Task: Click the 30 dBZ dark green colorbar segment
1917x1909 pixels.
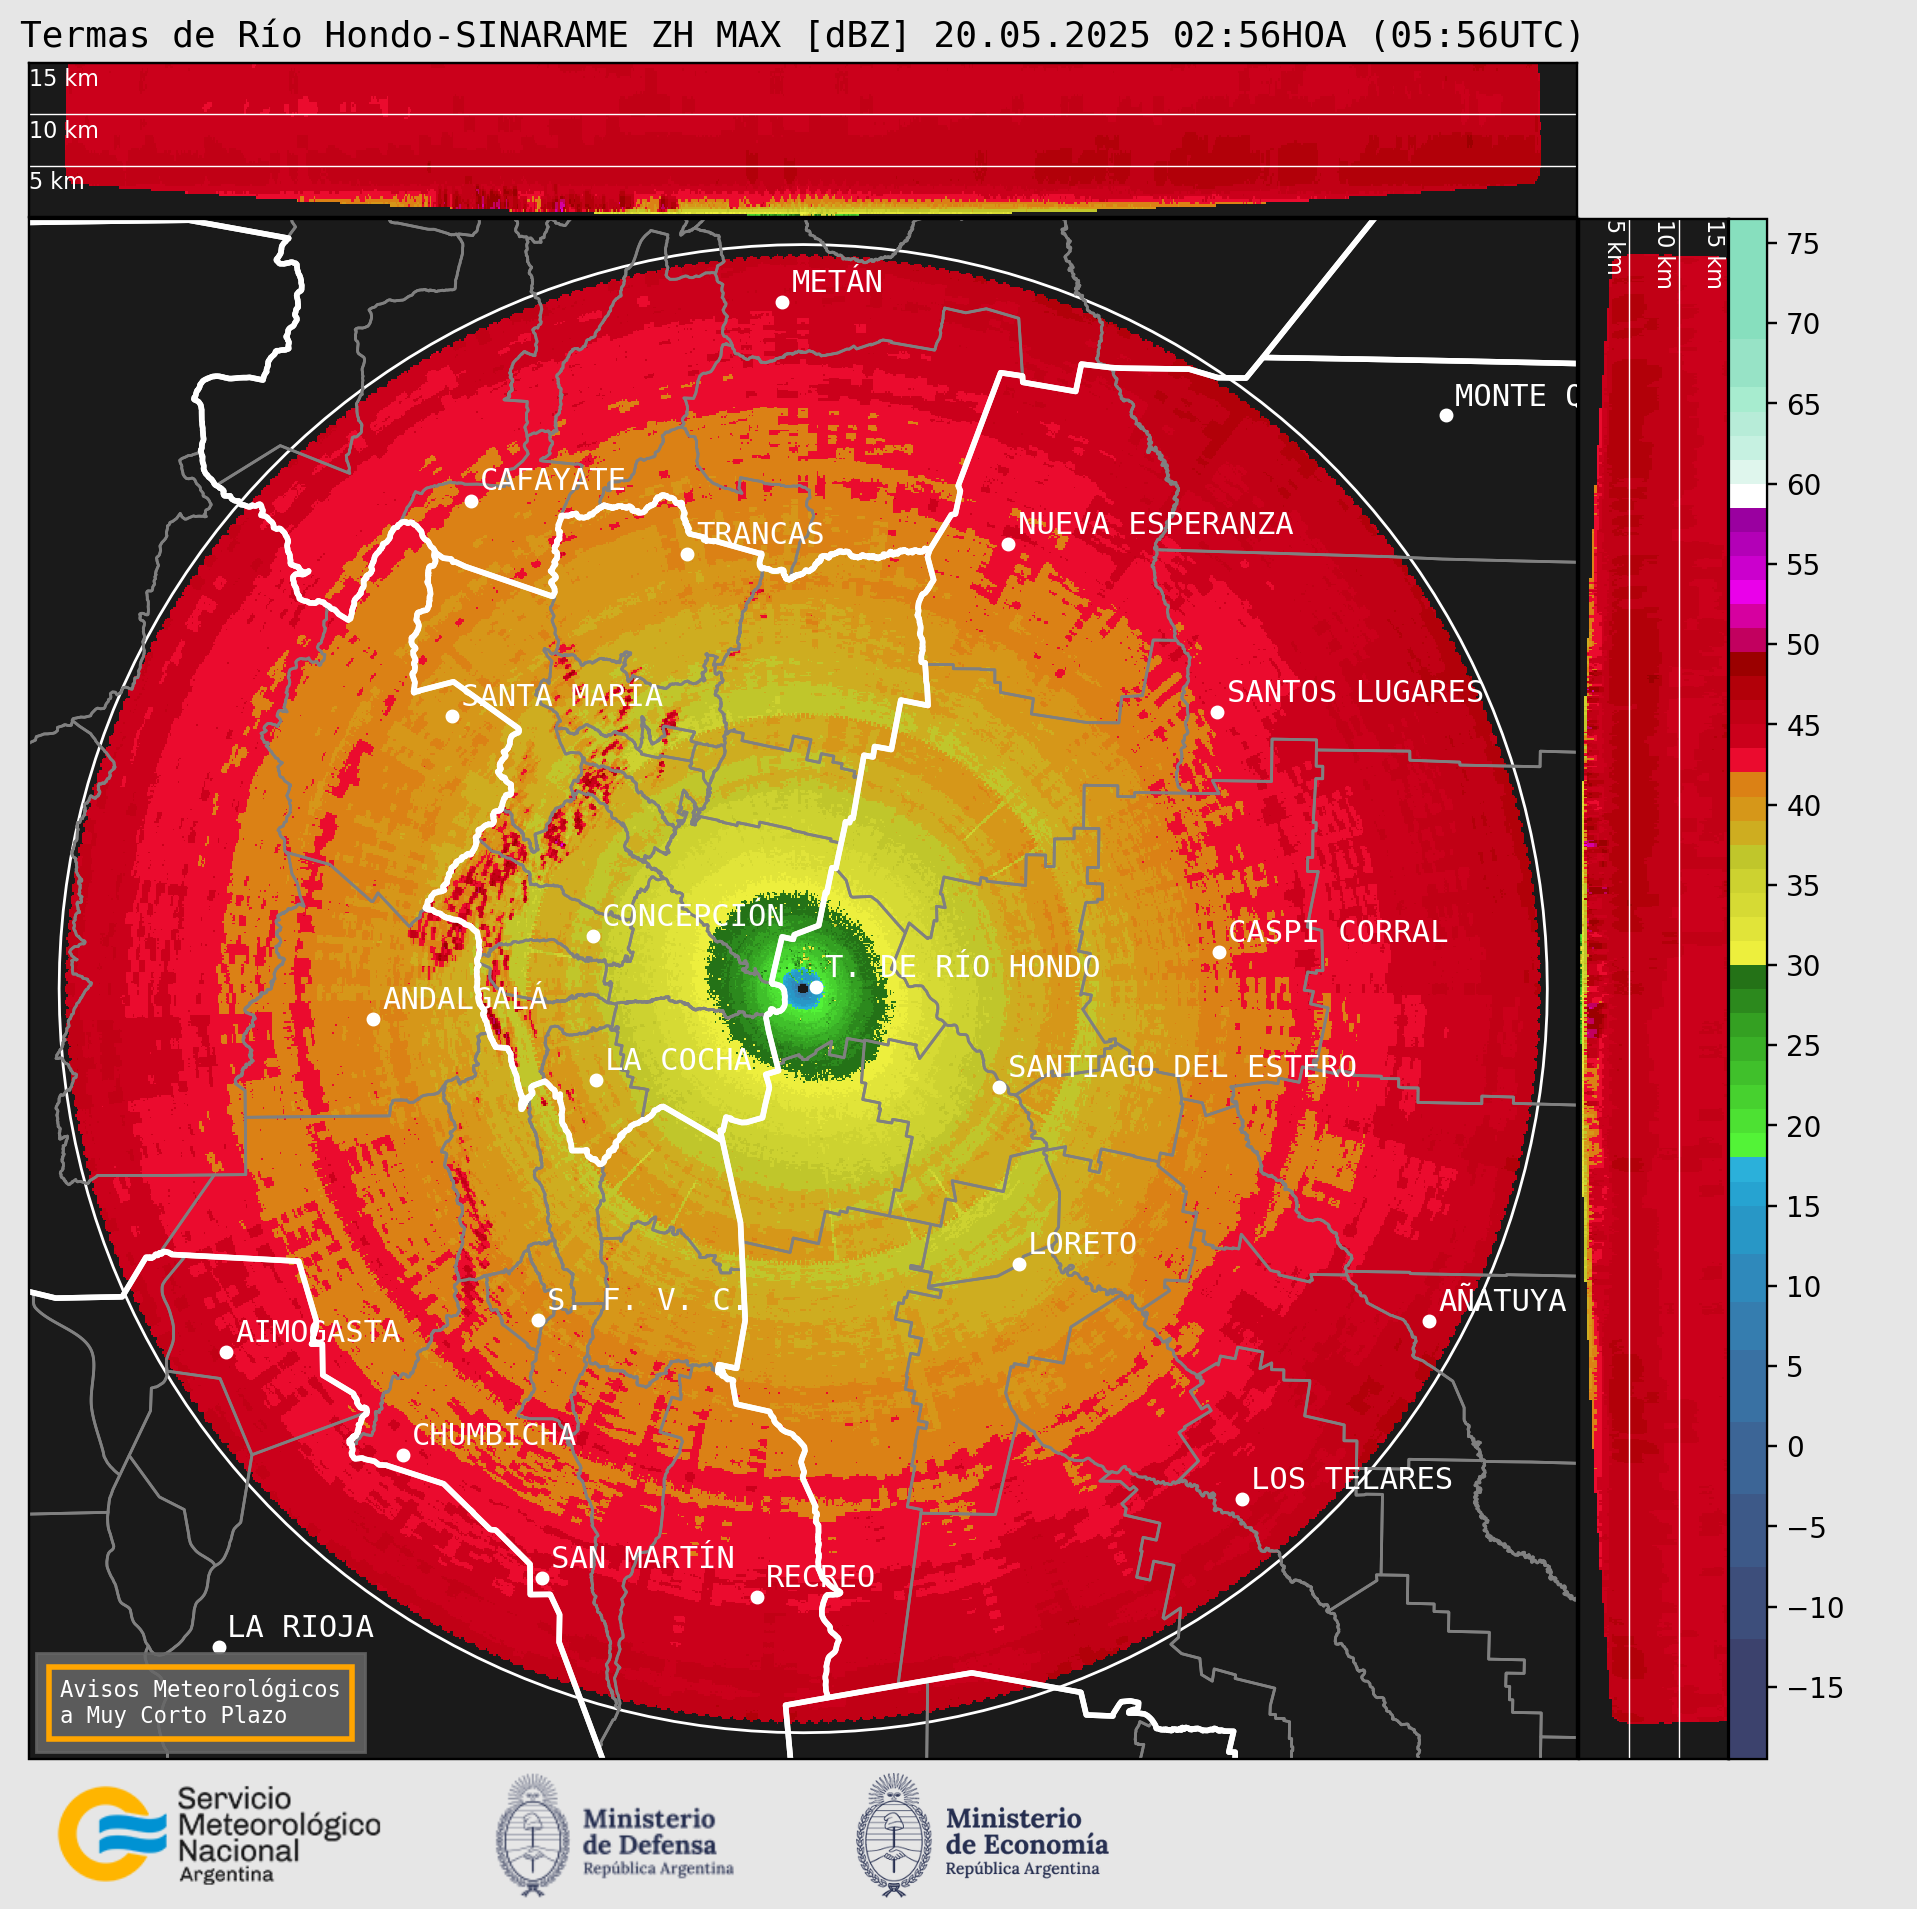Action: (1748, 977)
